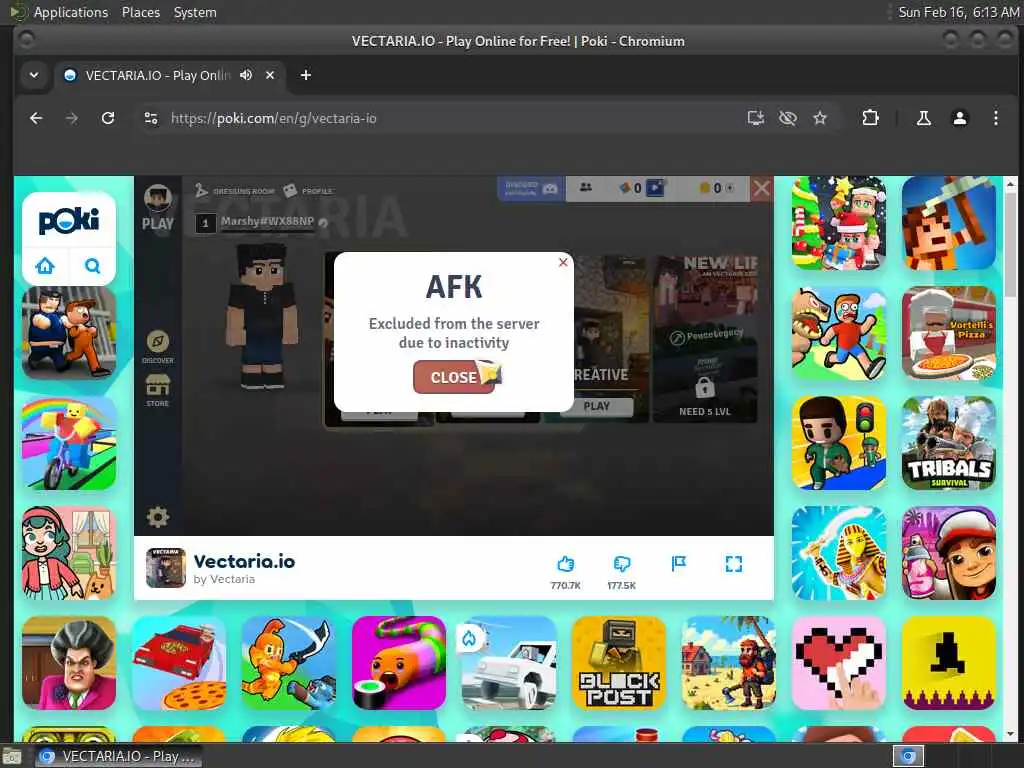Image resolution: width=1024 pixels, height=768 pixels.
Task: Click the Discord button in game header
Action: point(531,188)
